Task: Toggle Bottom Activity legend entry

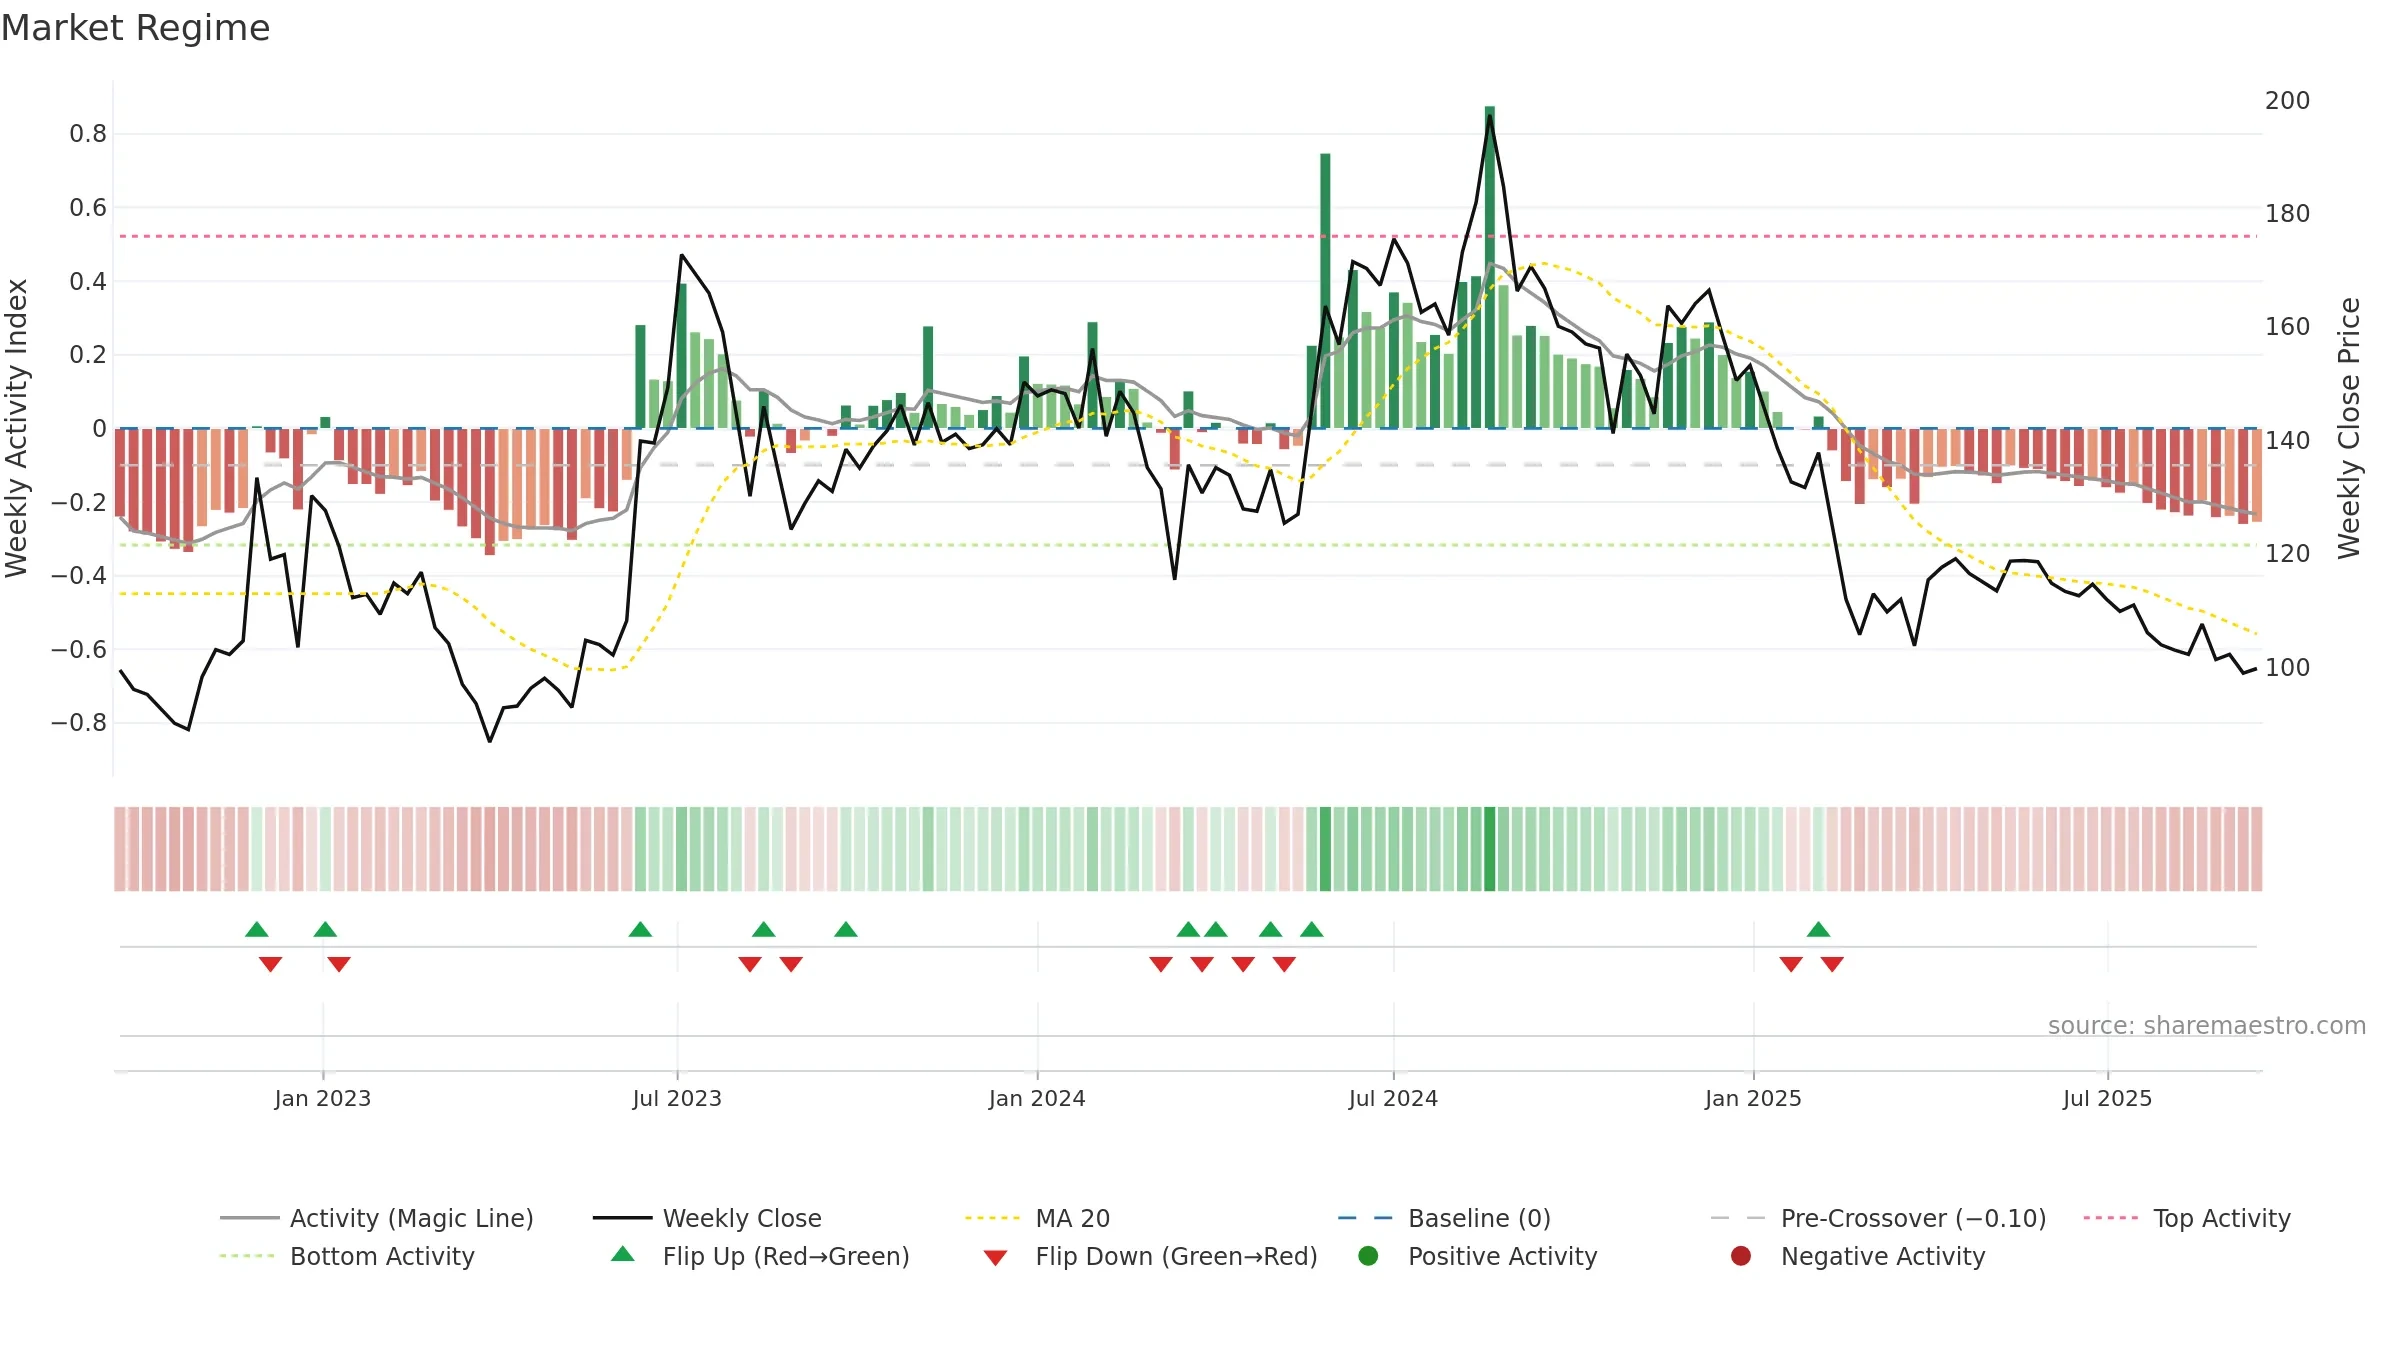Action: 347,1256
